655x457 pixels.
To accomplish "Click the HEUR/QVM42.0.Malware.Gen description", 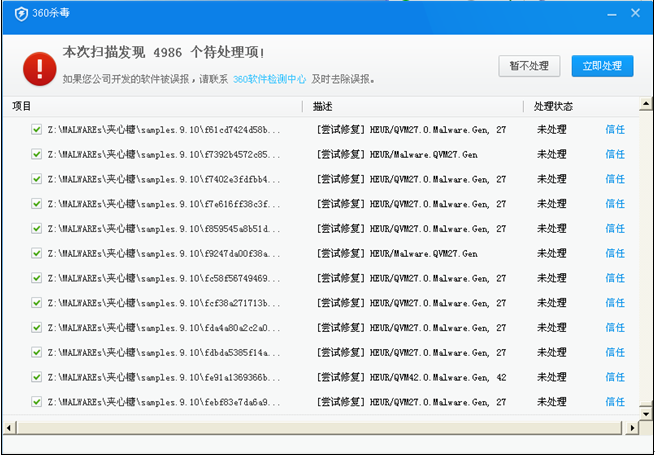I will (411, 377).
